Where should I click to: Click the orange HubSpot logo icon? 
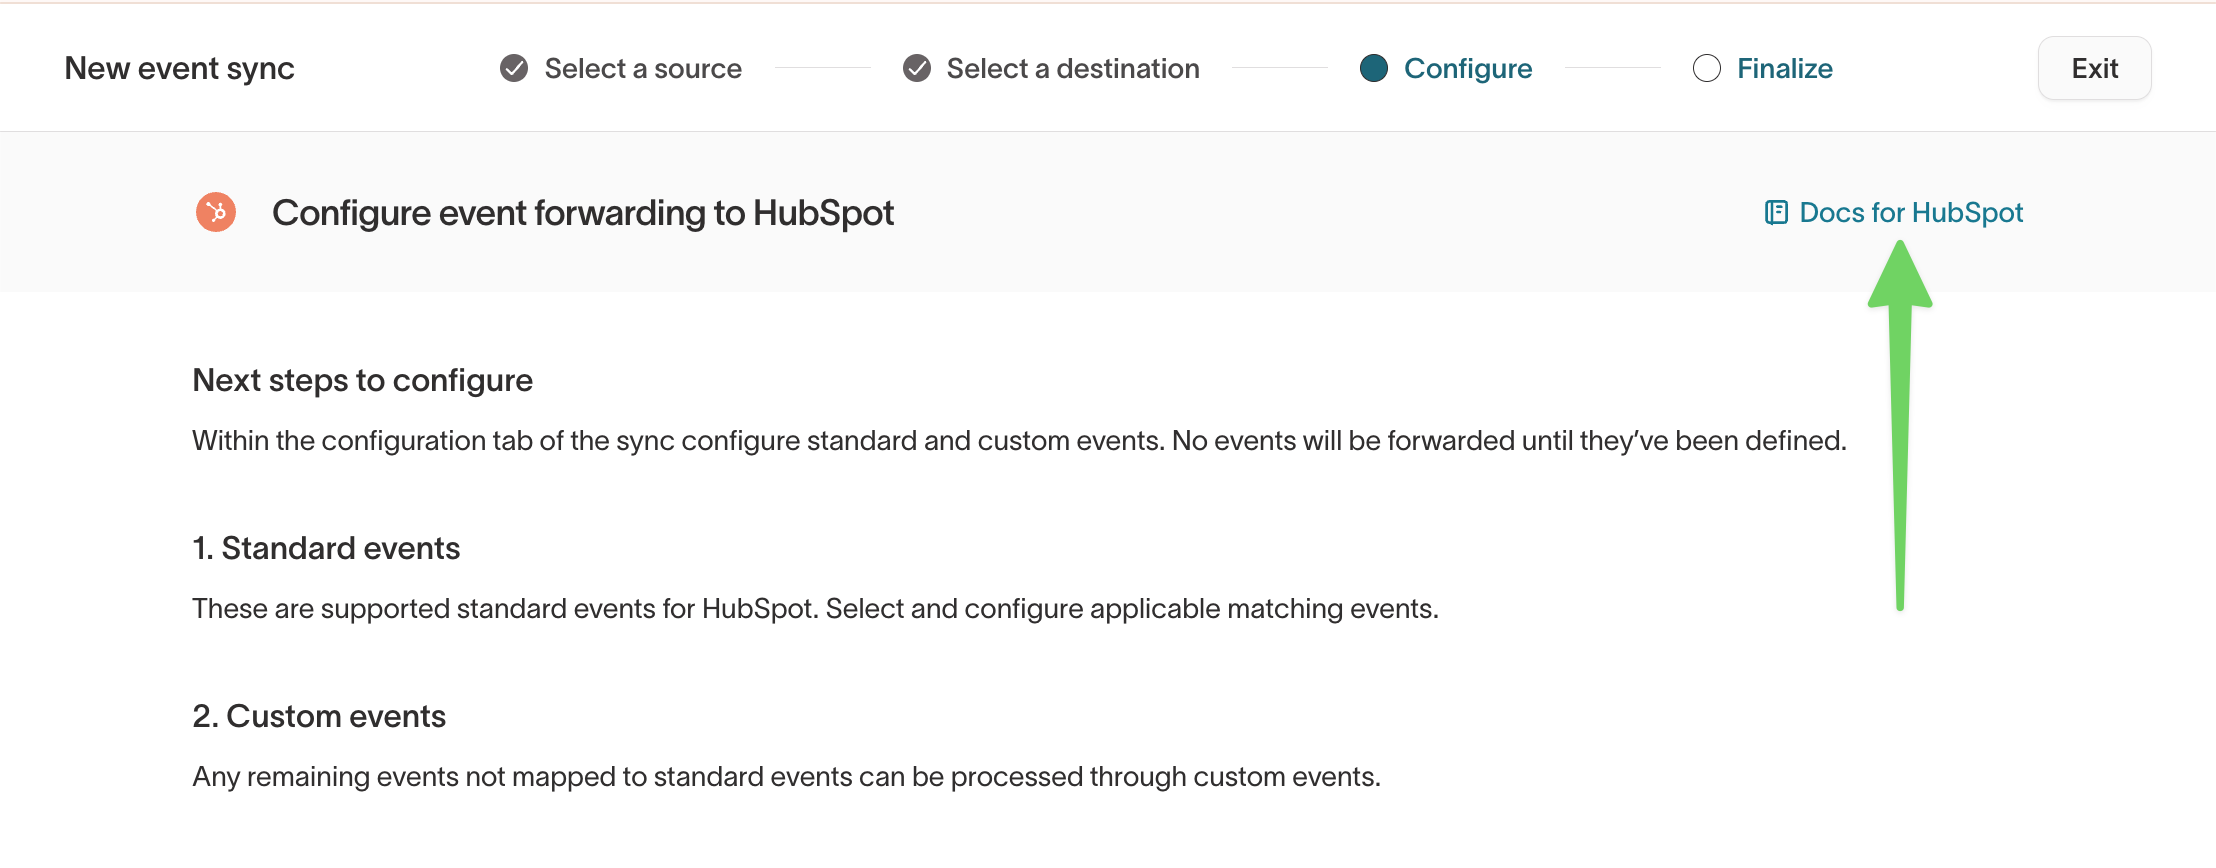pyautogui.click(x=216, y=212)
